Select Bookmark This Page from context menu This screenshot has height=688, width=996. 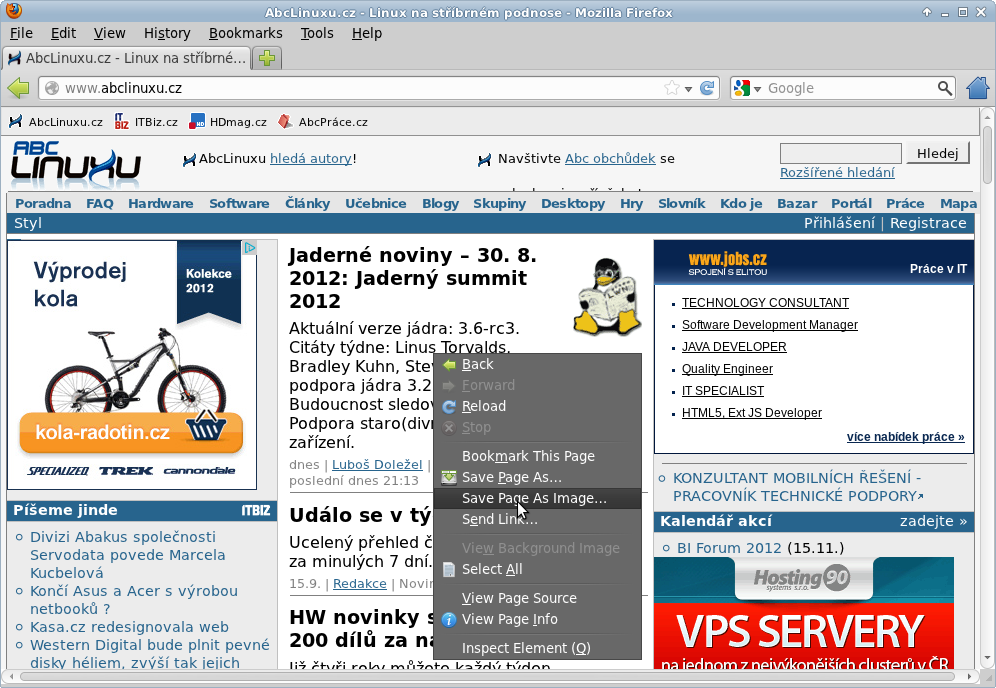click(537, 456)
